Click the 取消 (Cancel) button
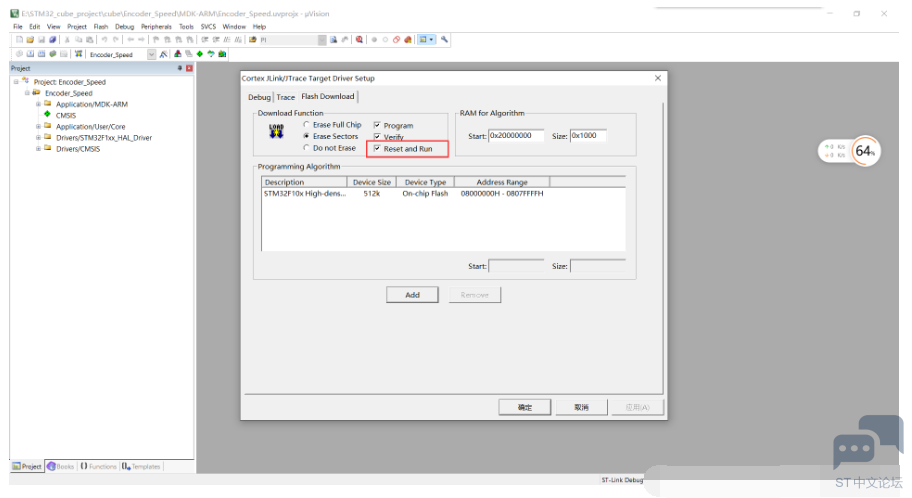912x498 pixels. [582, 407]
